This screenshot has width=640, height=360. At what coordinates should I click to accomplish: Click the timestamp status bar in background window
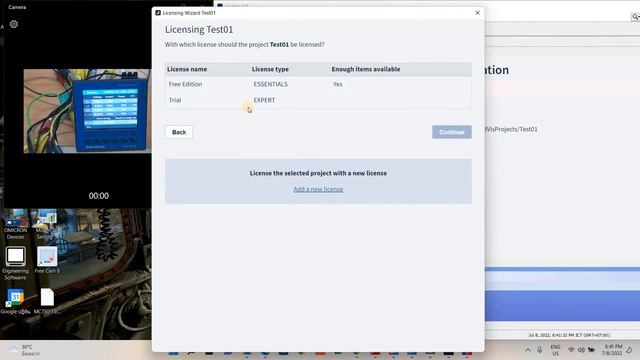click(569, 335)
